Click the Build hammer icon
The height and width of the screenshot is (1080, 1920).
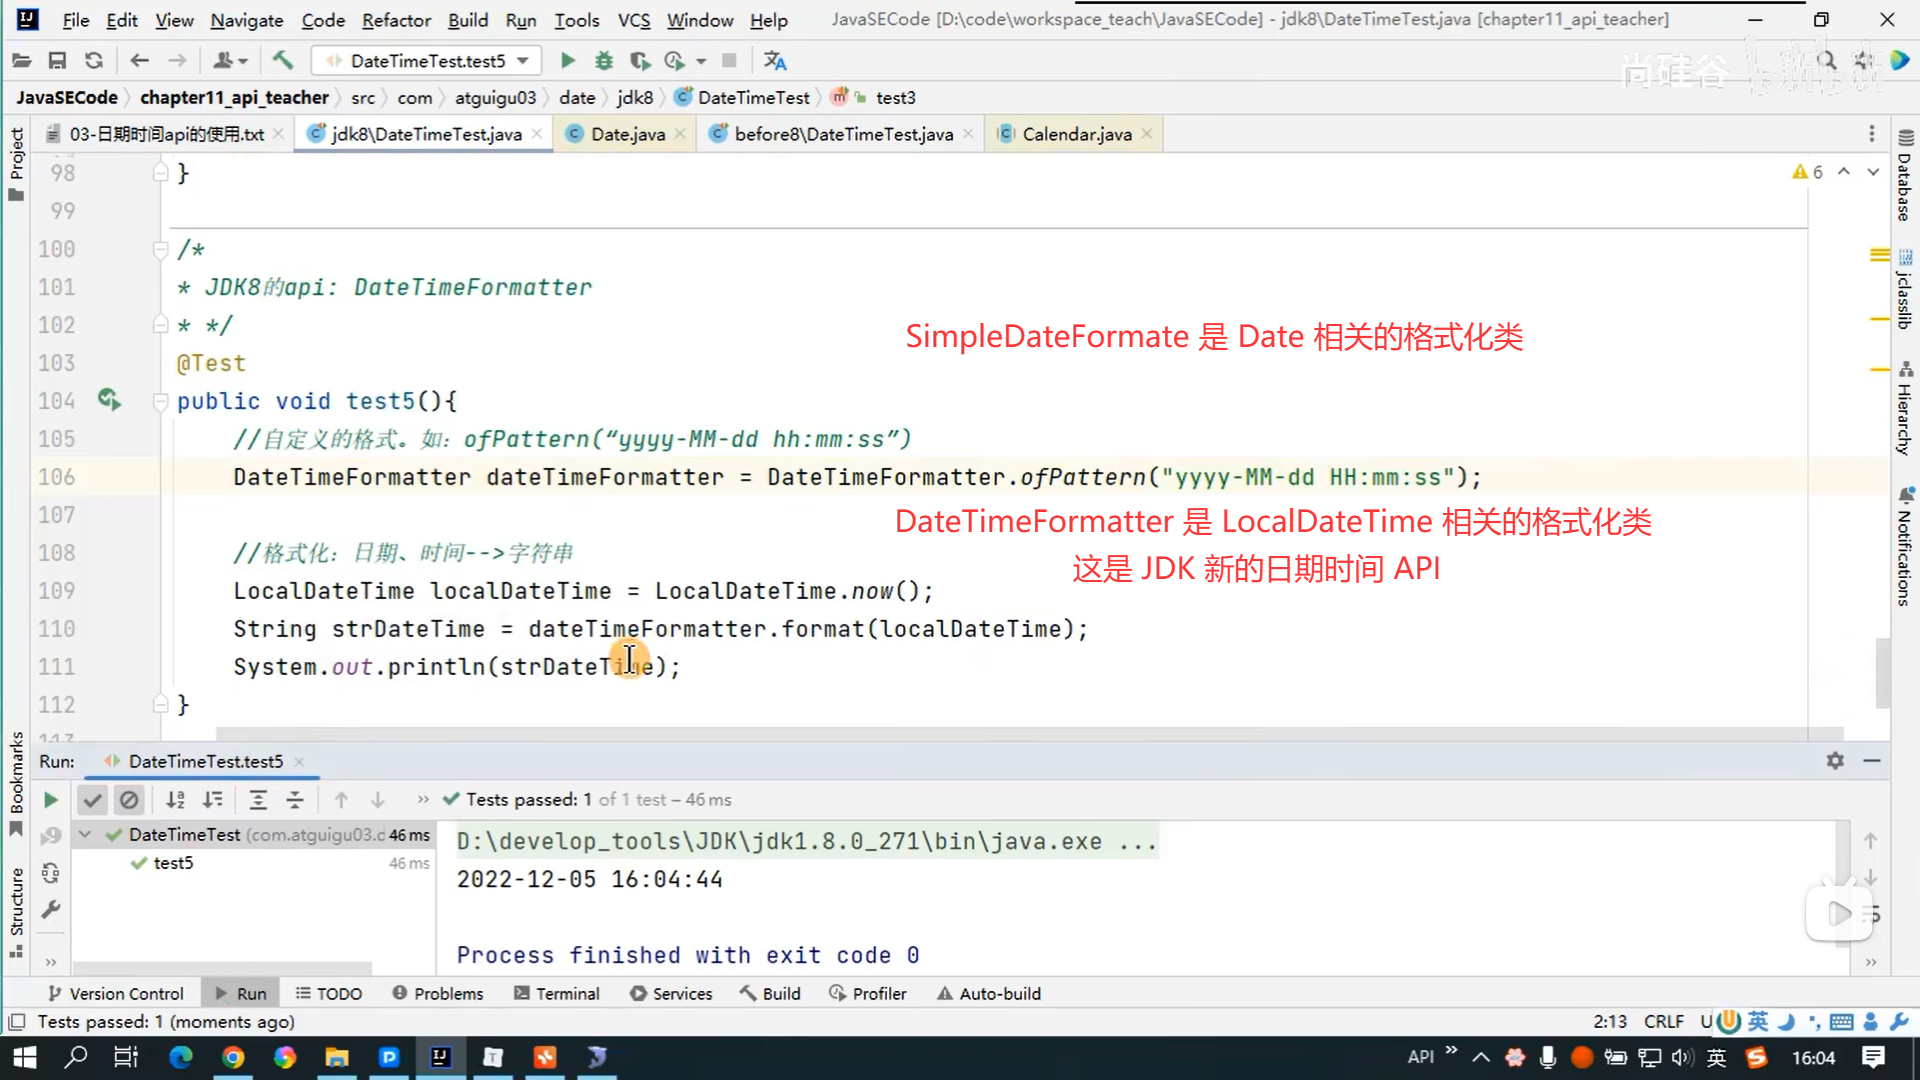[x=283, y=61]
